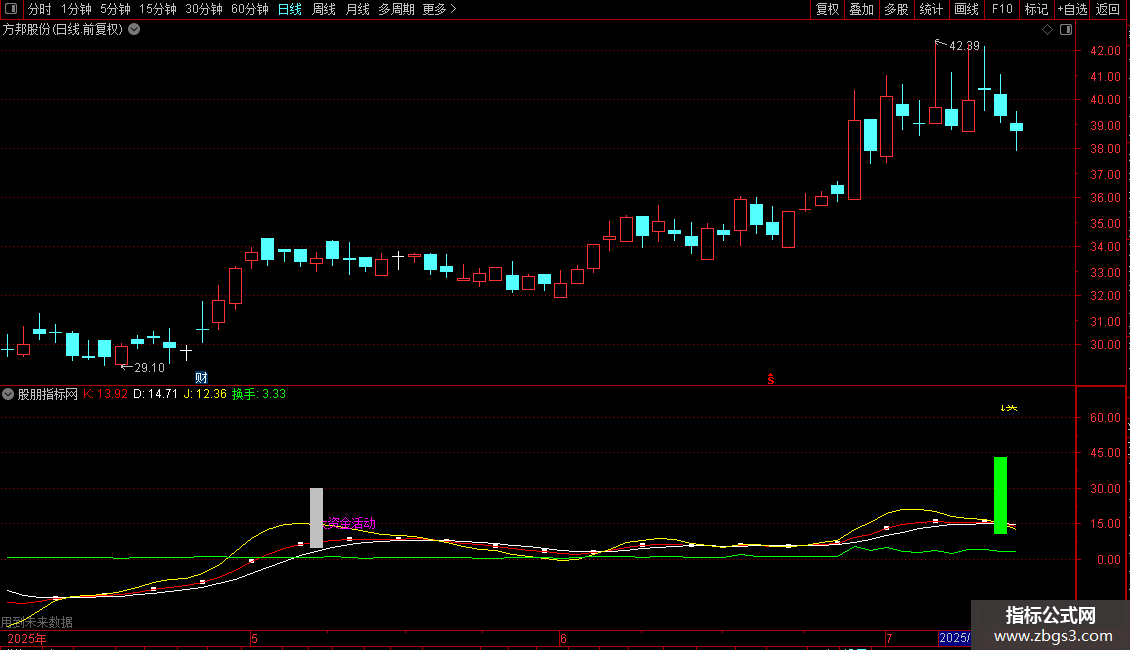The image size is (1130, 650).
Task: Click the 股朋指标网 indicator name
Action: point(48,394)
